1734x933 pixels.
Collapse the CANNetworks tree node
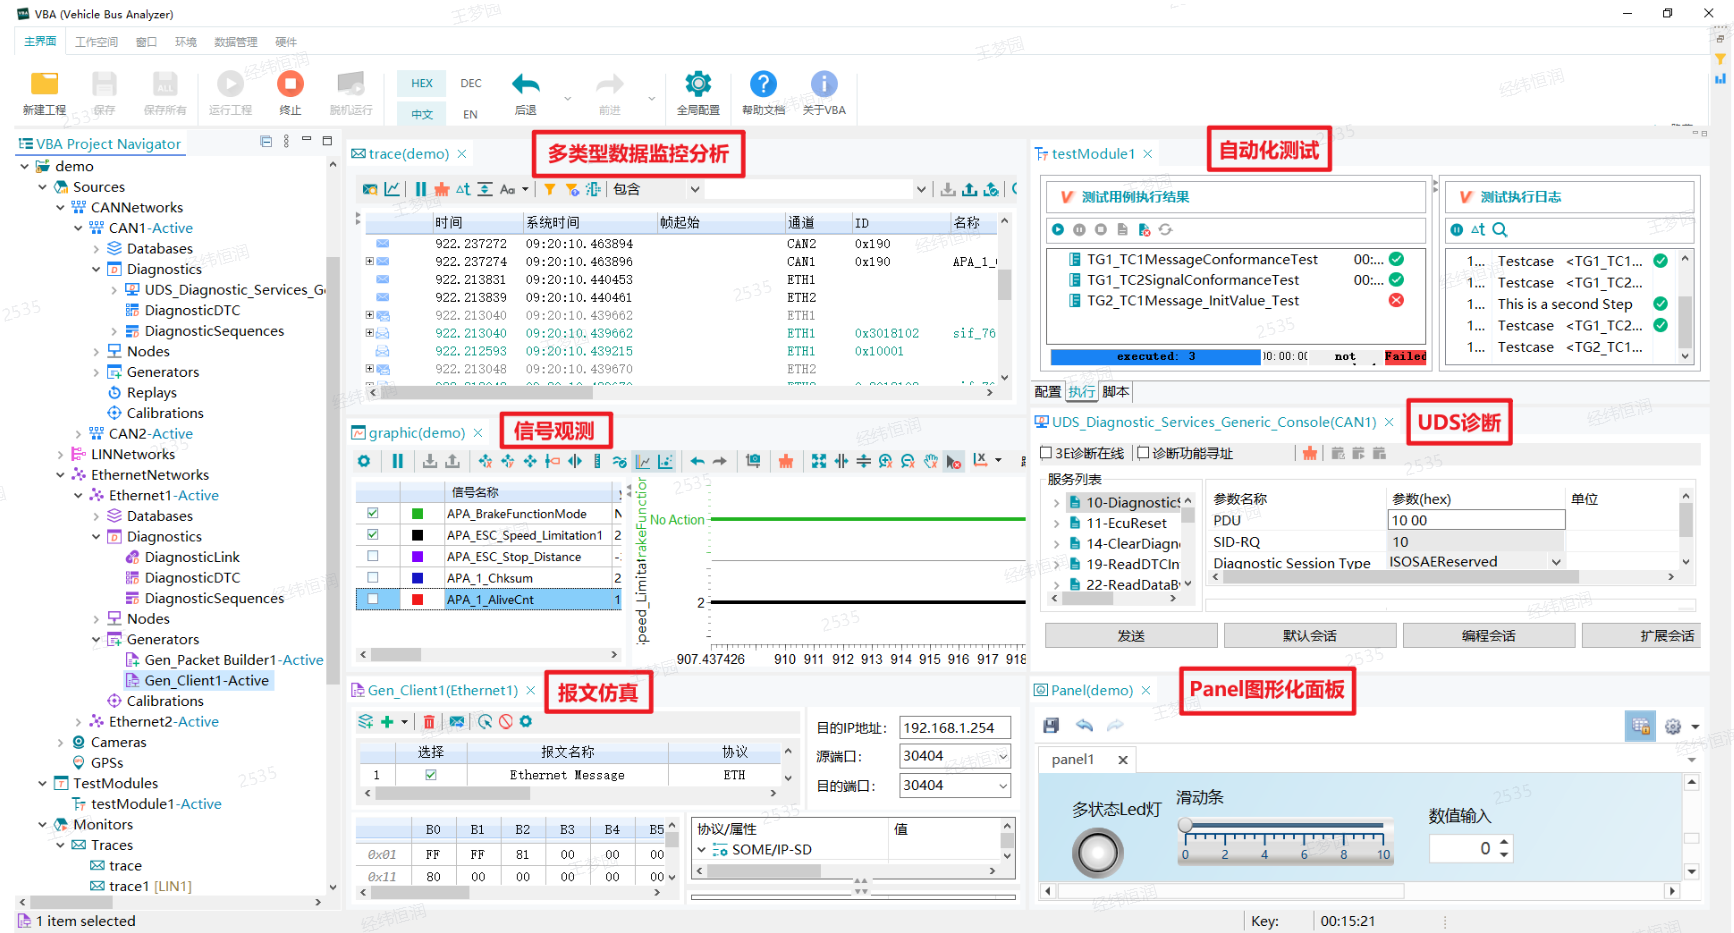(61, 207)
